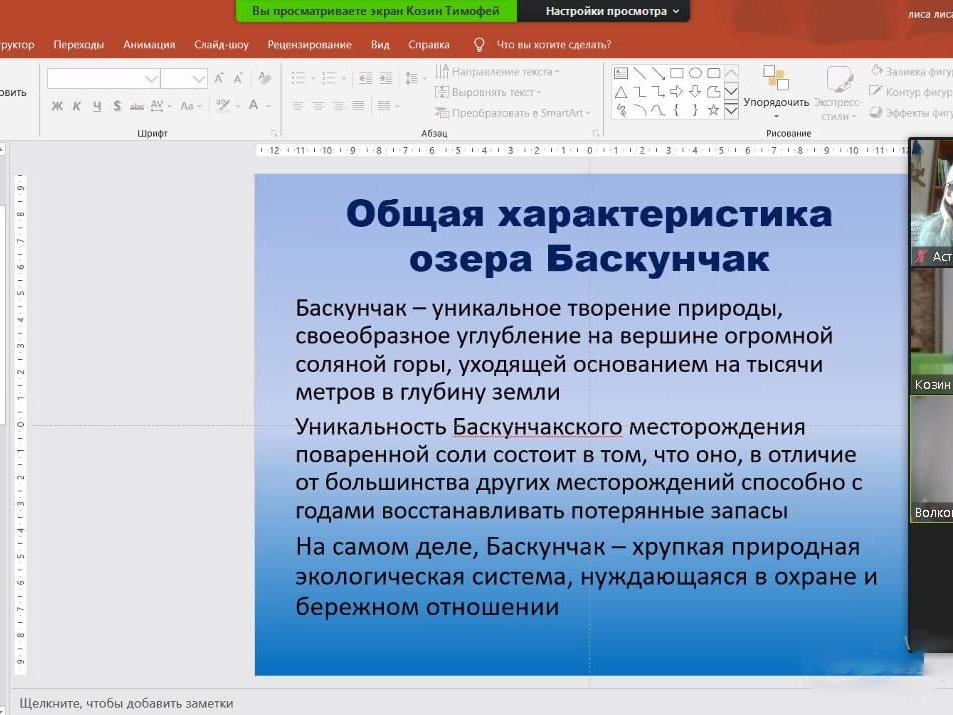This screenshot has height=715, width=953.
Task: Open the font size dropdown
Action: [198, 78]
